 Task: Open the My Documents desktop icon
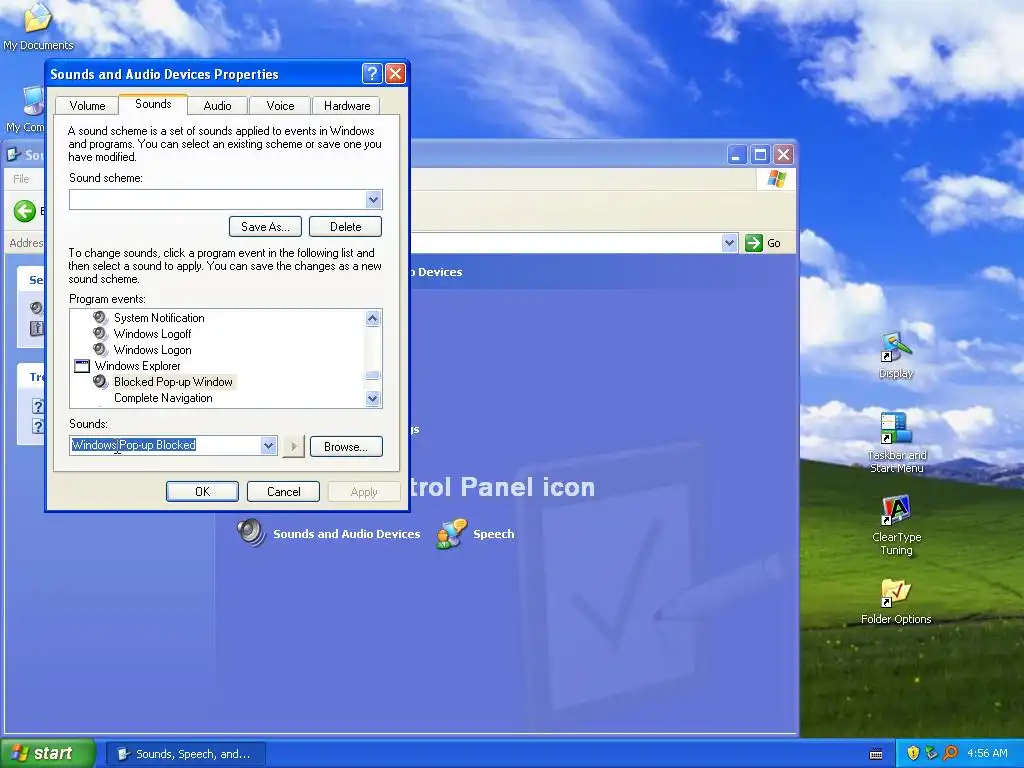coord(38,26)
